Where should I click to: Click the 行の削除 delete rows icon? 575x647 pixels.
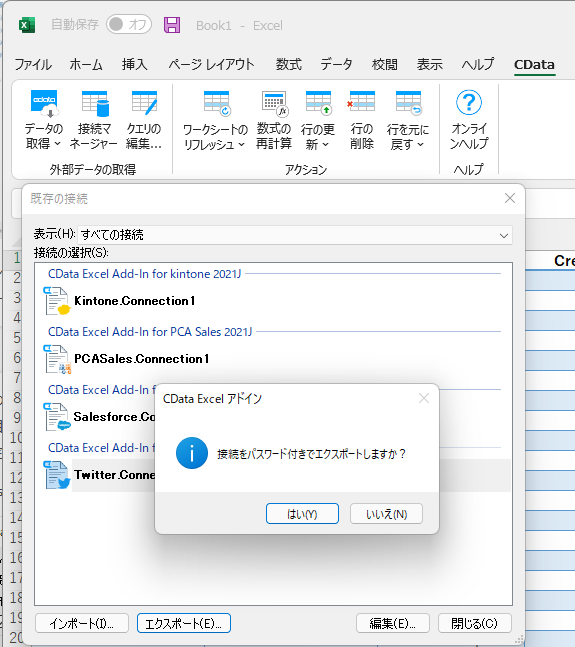pyautogui.click(x=361, y=102)
